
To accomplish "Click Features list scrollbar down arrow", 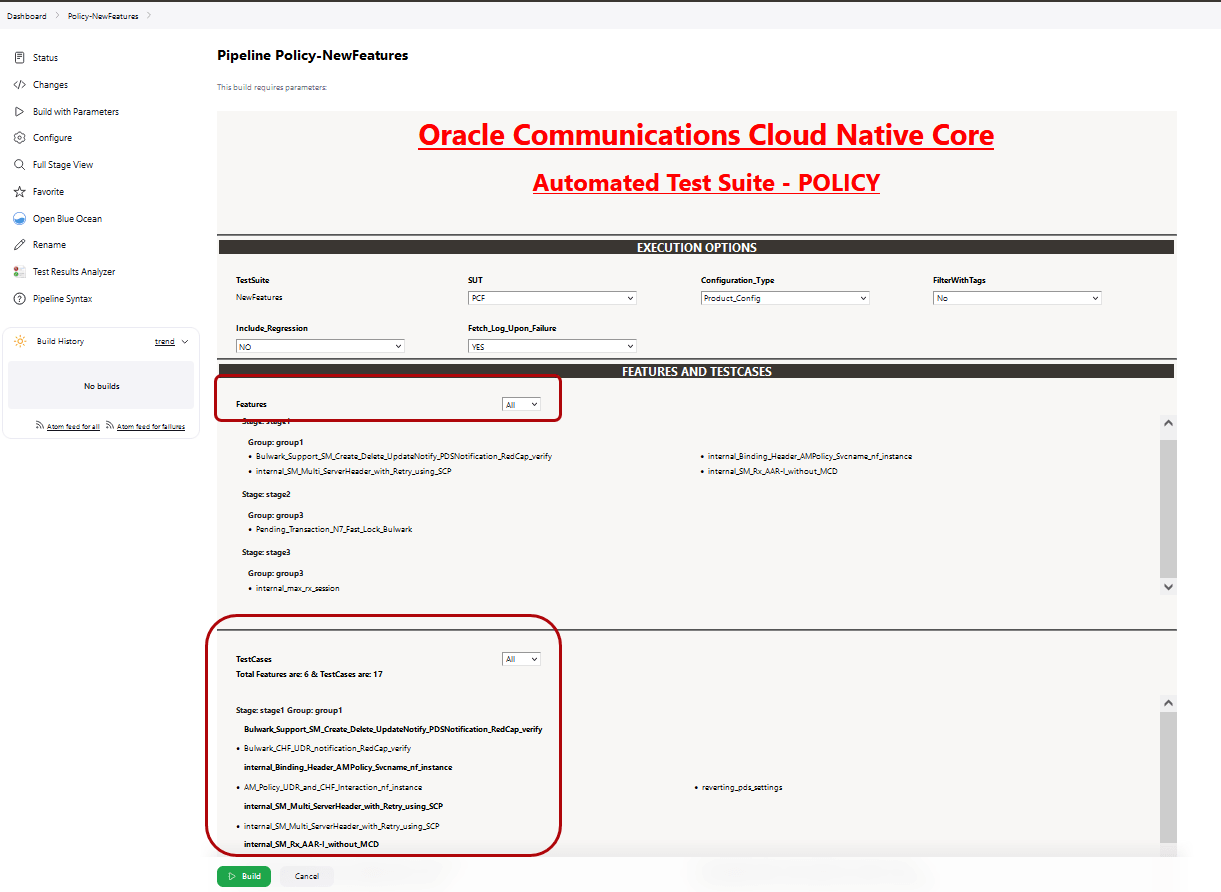I will [1168, 587].
